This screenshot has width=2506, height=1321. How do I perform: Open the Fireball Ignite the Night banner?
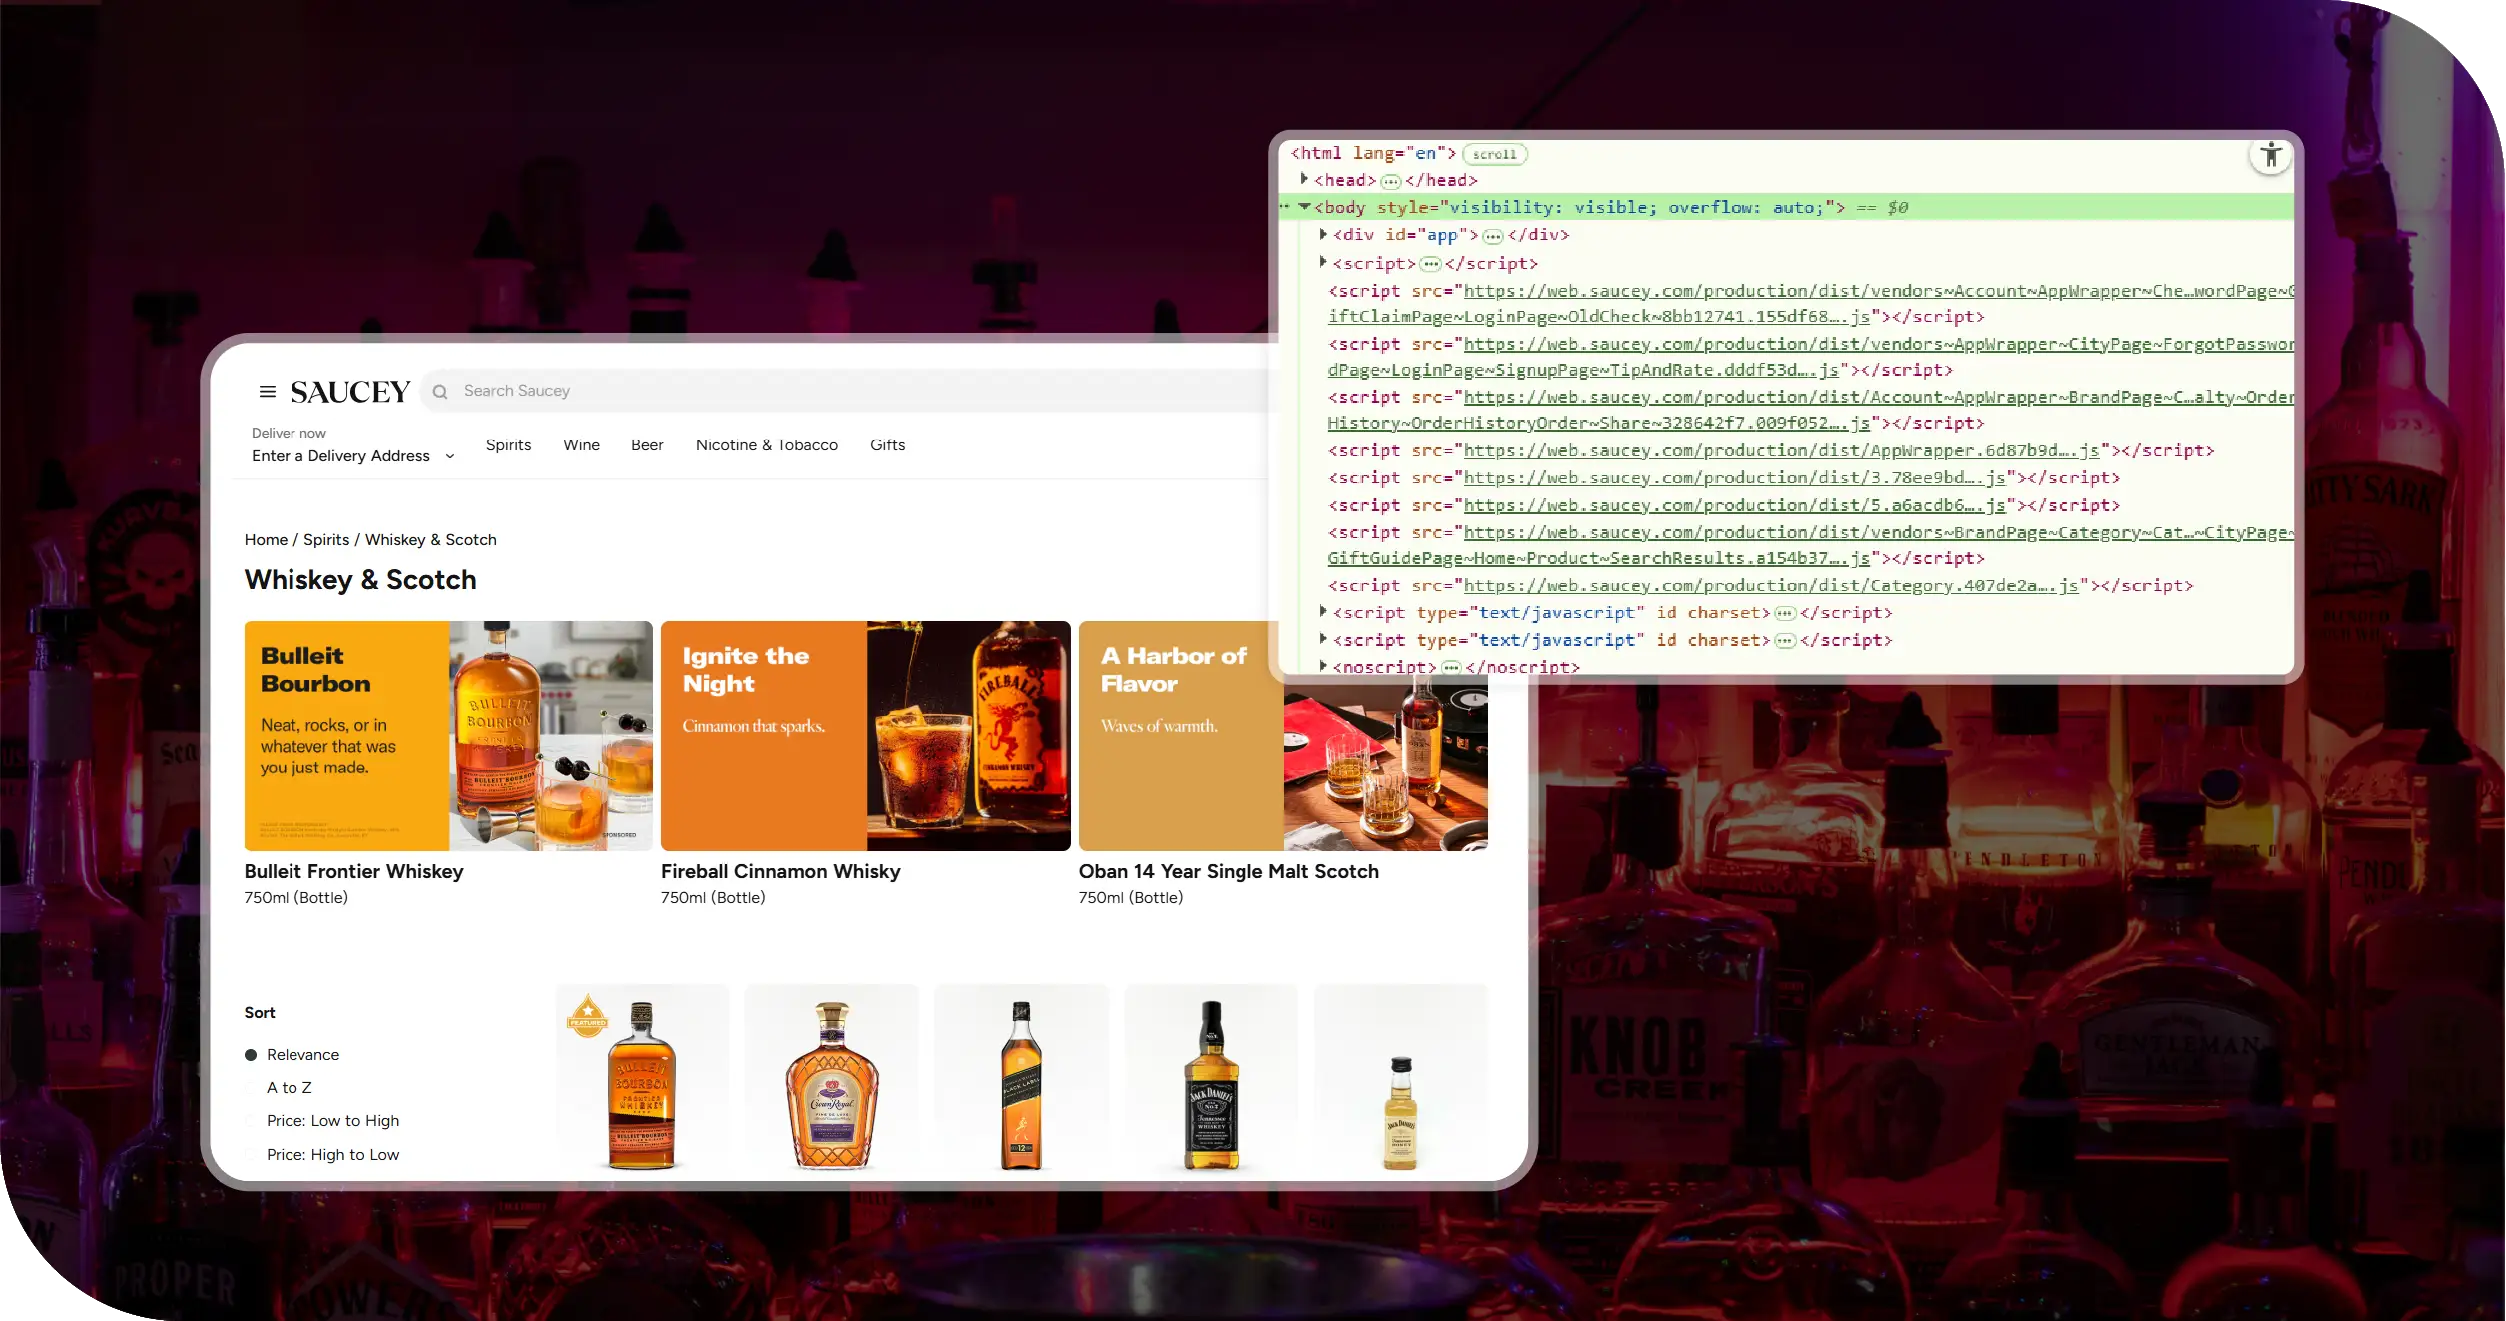point(865,735)
